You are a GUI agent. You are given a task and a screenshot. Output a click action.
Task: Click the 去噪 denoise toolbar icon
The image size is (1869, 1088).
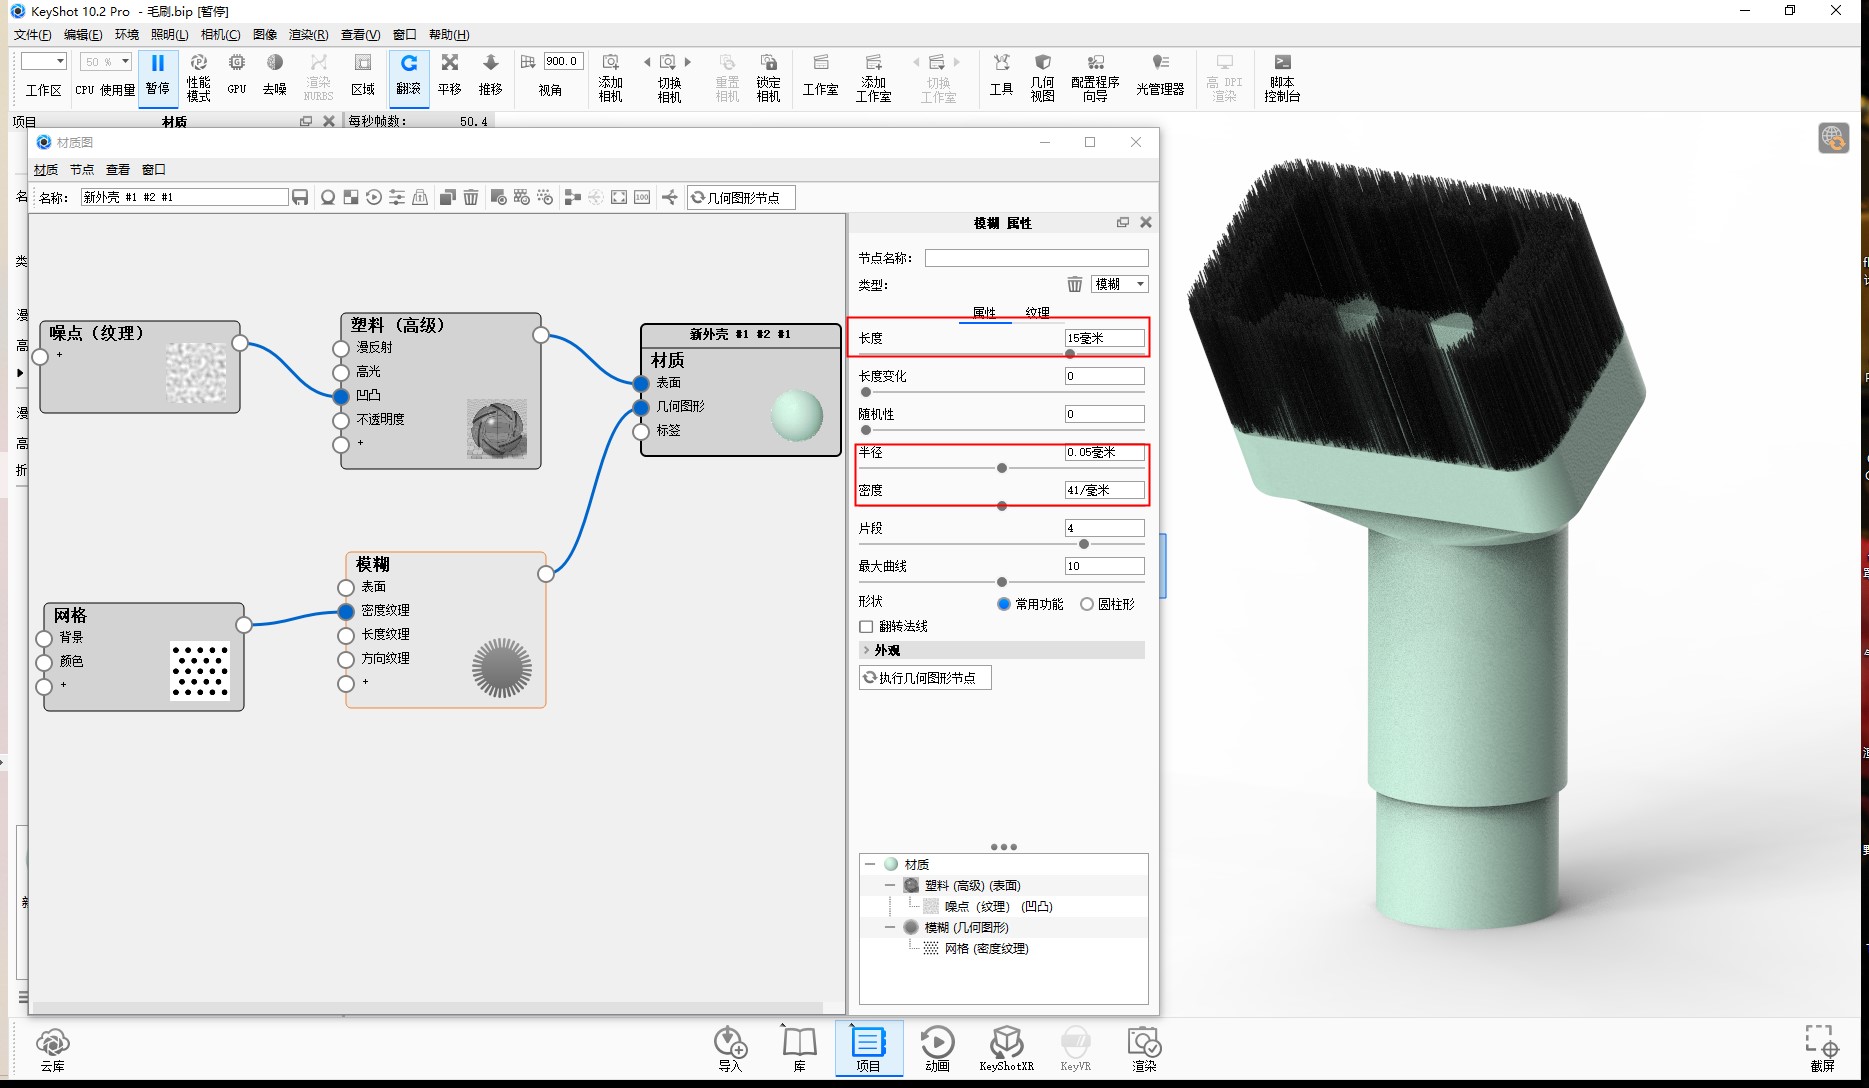tap(274, 76)
